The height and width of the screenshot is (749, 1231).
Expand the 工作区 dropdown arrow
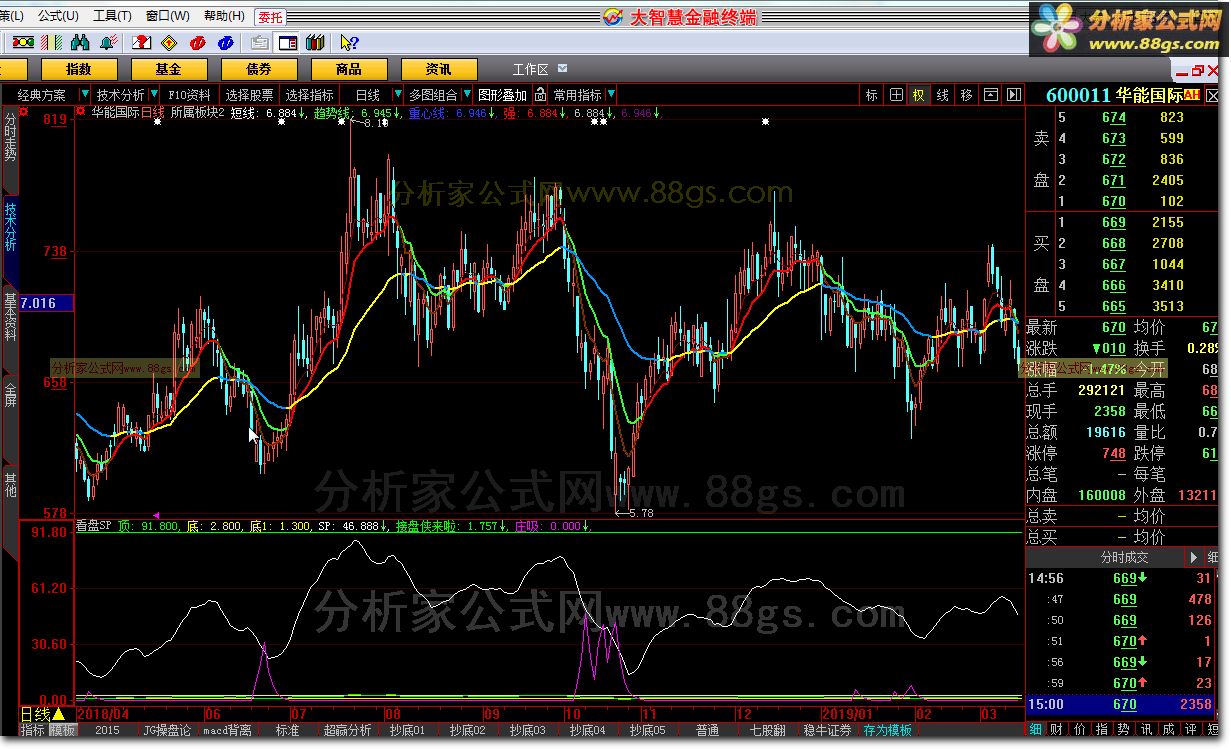click(x=562, y=69)
